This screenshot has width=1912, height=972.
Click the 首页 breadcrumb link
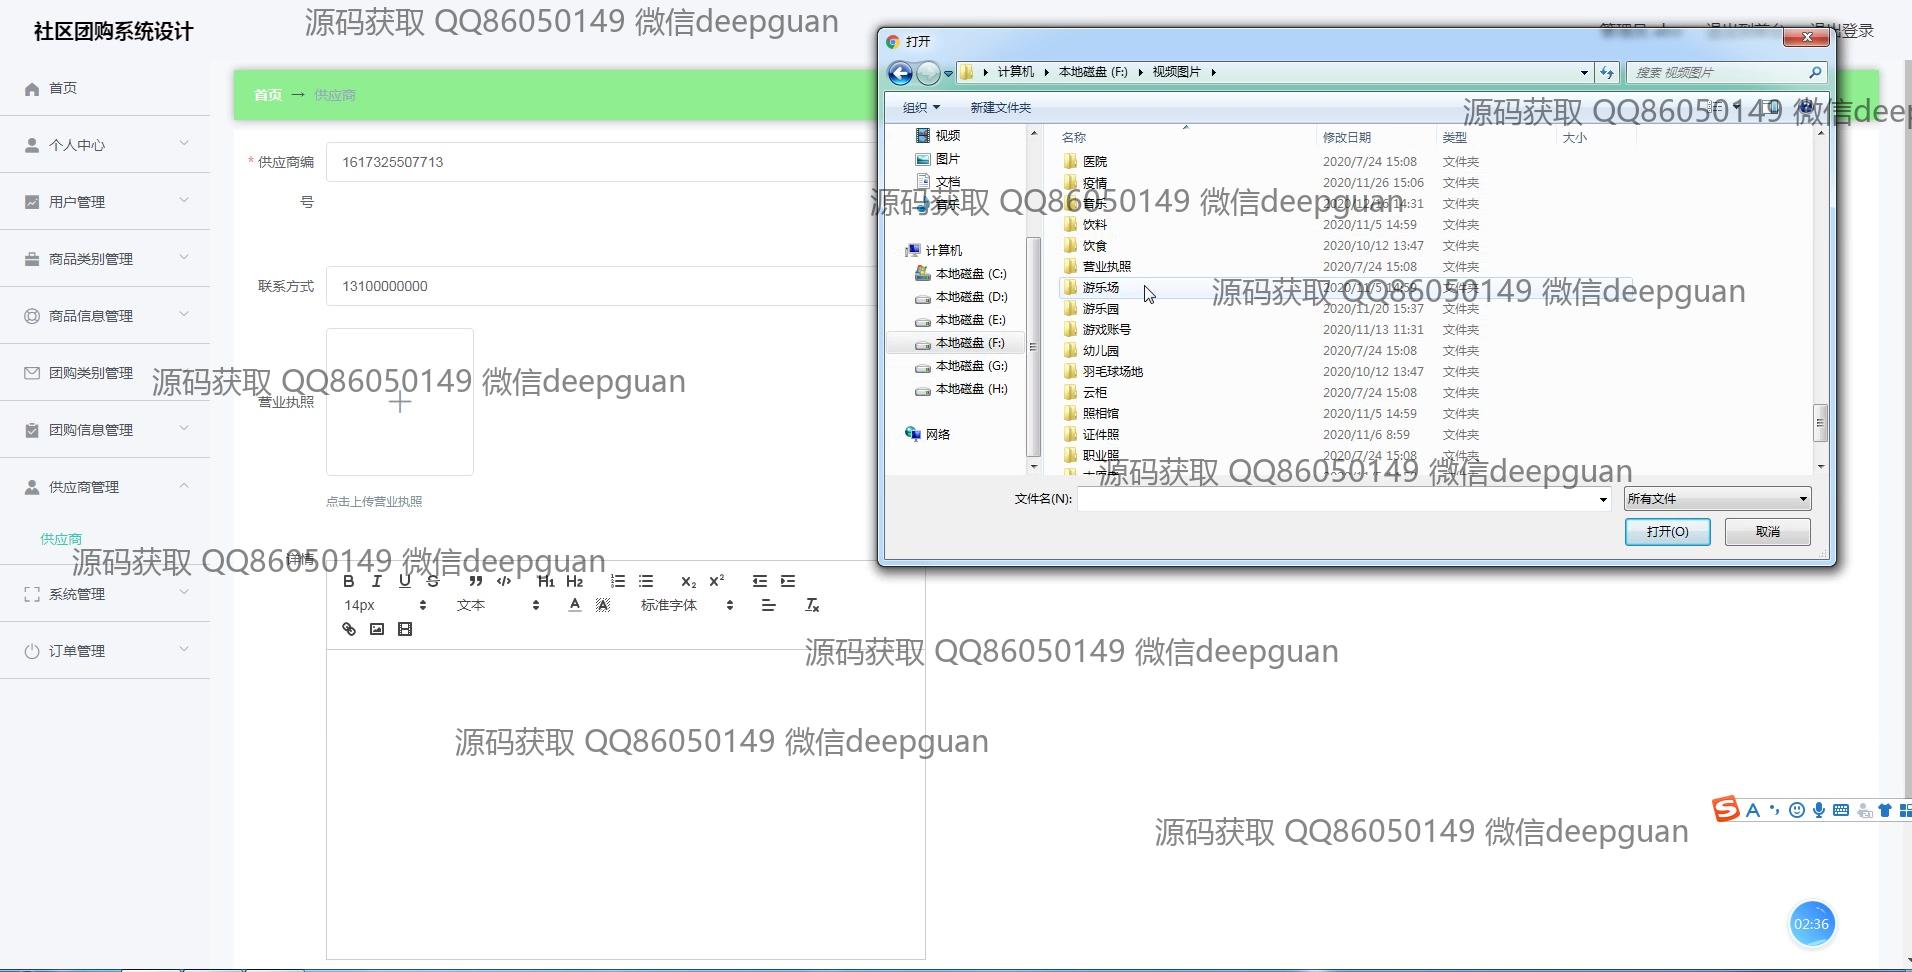(x=267, y=95)
